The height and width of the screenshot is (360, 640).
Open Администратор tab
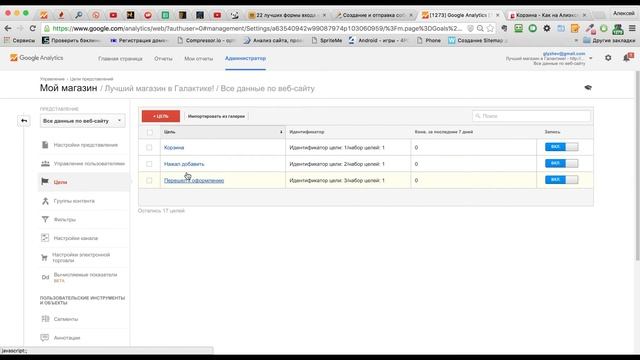click(245, 58)
